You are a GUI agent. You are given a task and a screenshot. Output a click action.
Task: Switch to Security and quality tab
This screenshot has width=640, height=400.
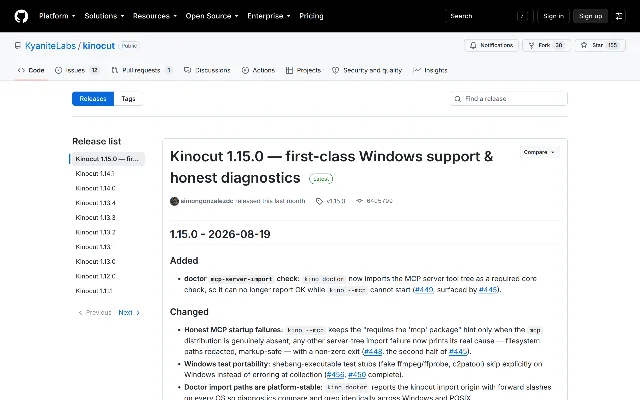[x=367, y=70]
